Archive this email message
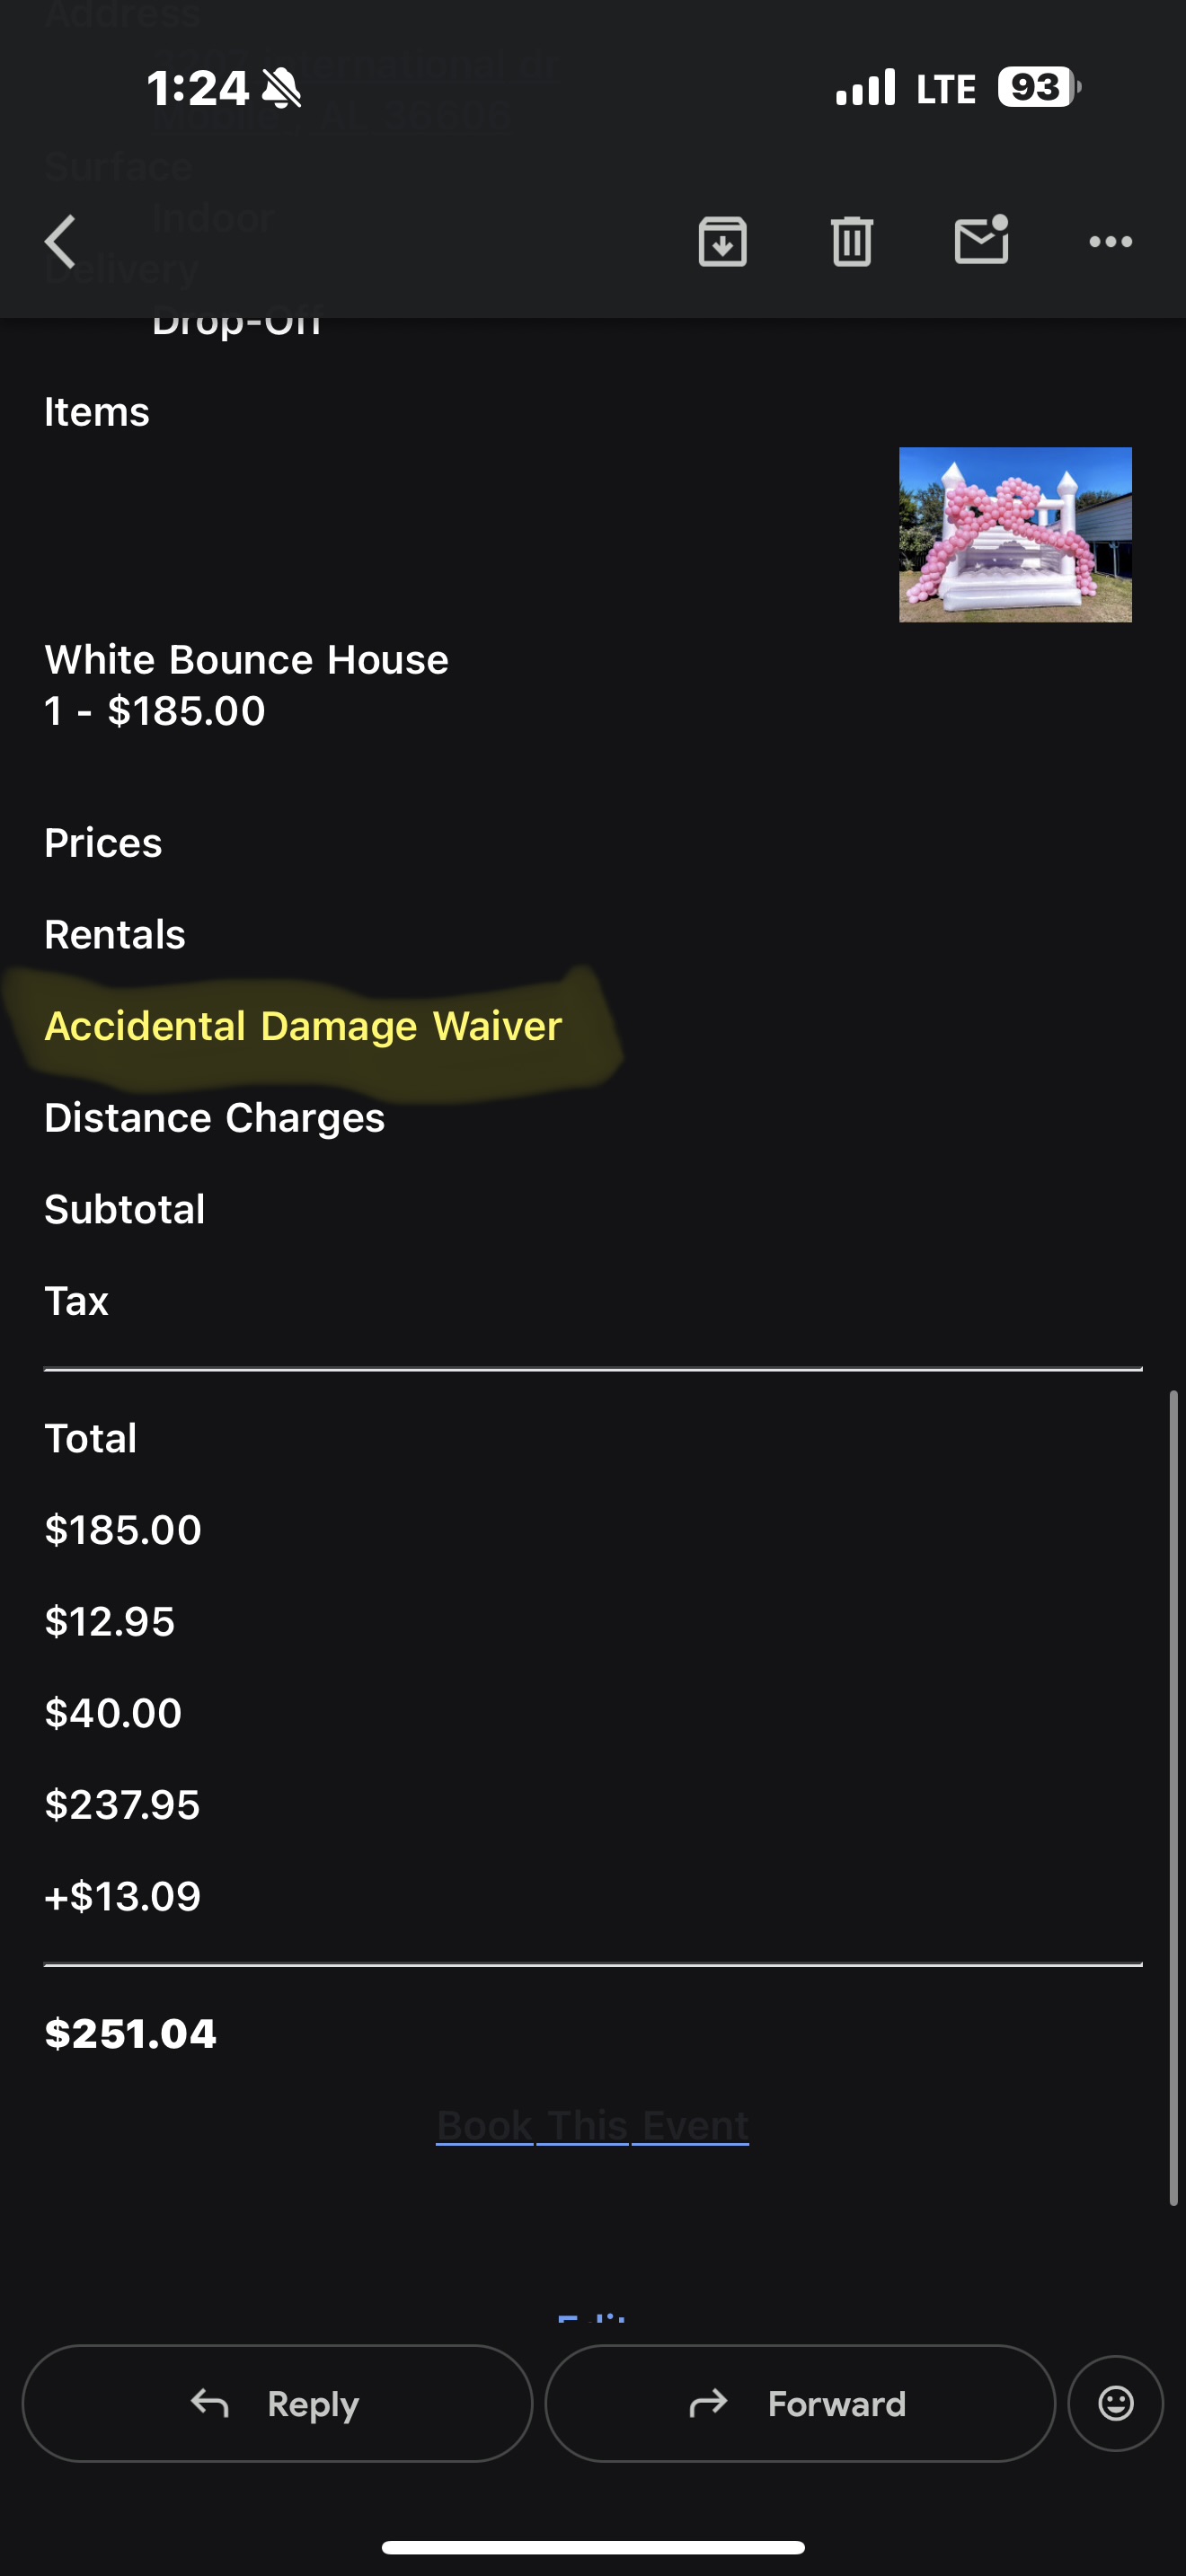The image size is (1186, 2576). pyautogui.click(x=722, y=242)
